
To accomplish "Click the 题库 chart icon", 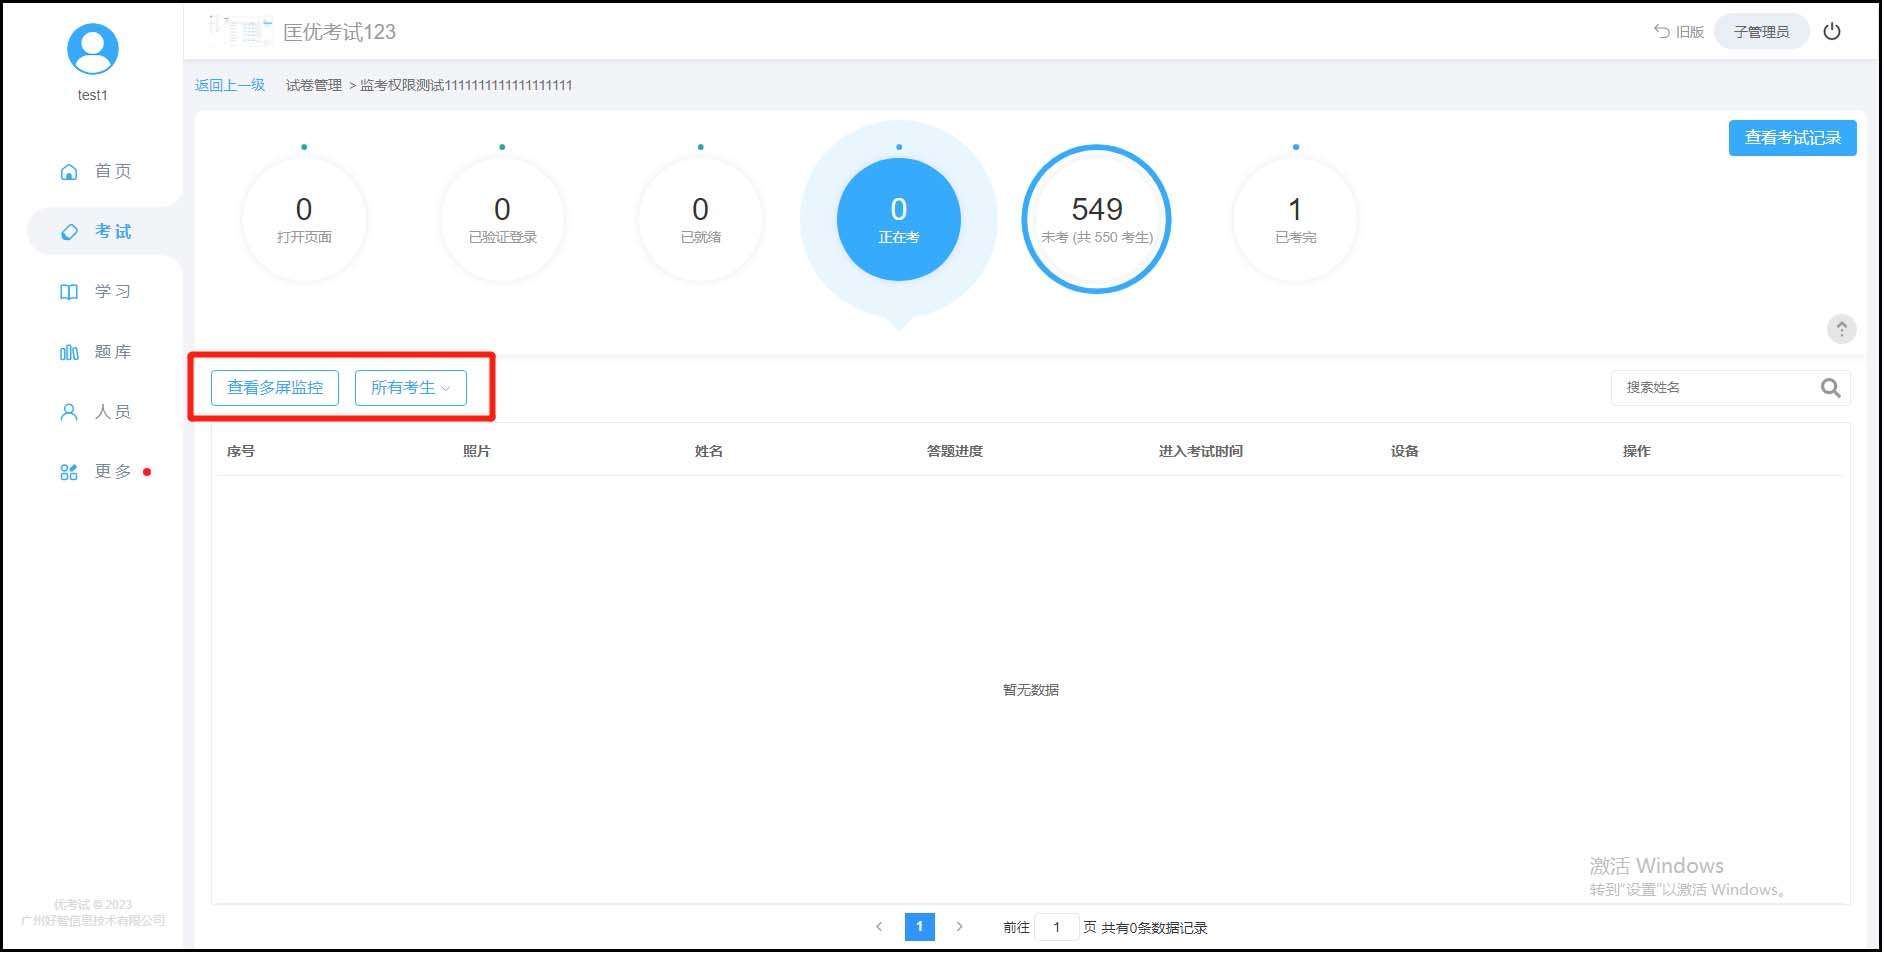I will coord(69,352).
